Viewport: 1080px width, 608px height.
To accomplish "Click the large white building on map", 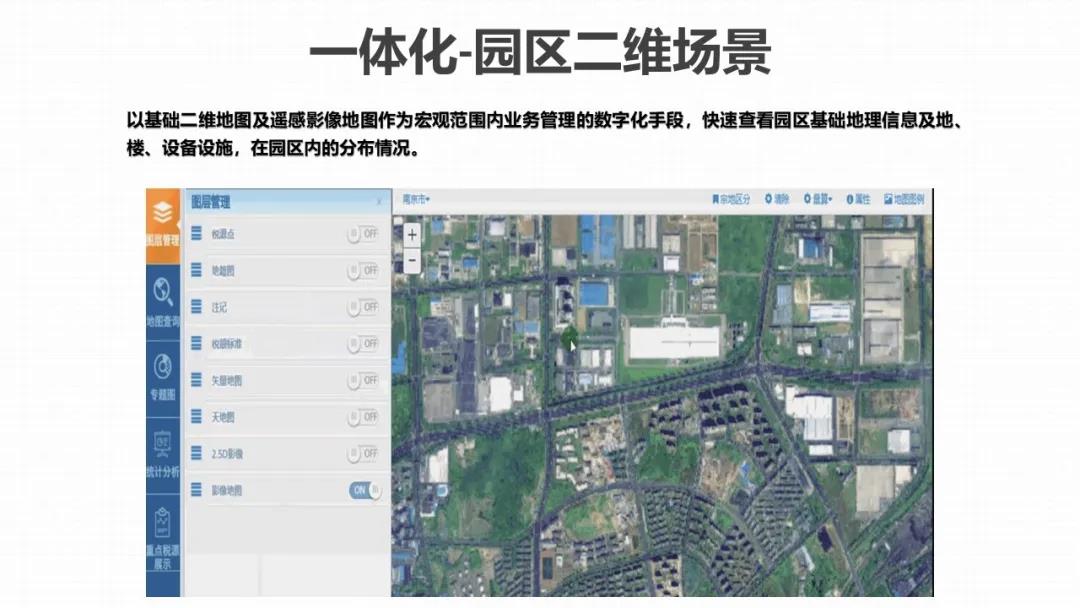I will click(x=675, y=342).
